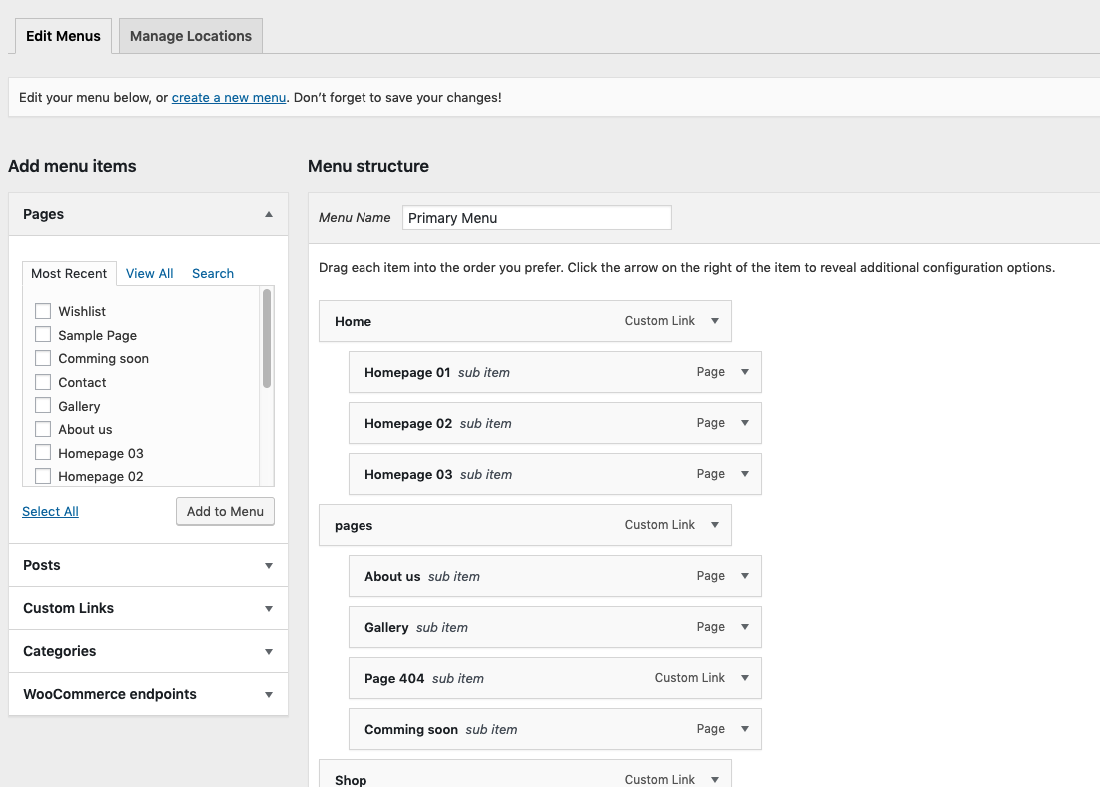Expand Gallery sub item configuration arrow
The height and width of the screenshot is (787, 1100).
745,627
